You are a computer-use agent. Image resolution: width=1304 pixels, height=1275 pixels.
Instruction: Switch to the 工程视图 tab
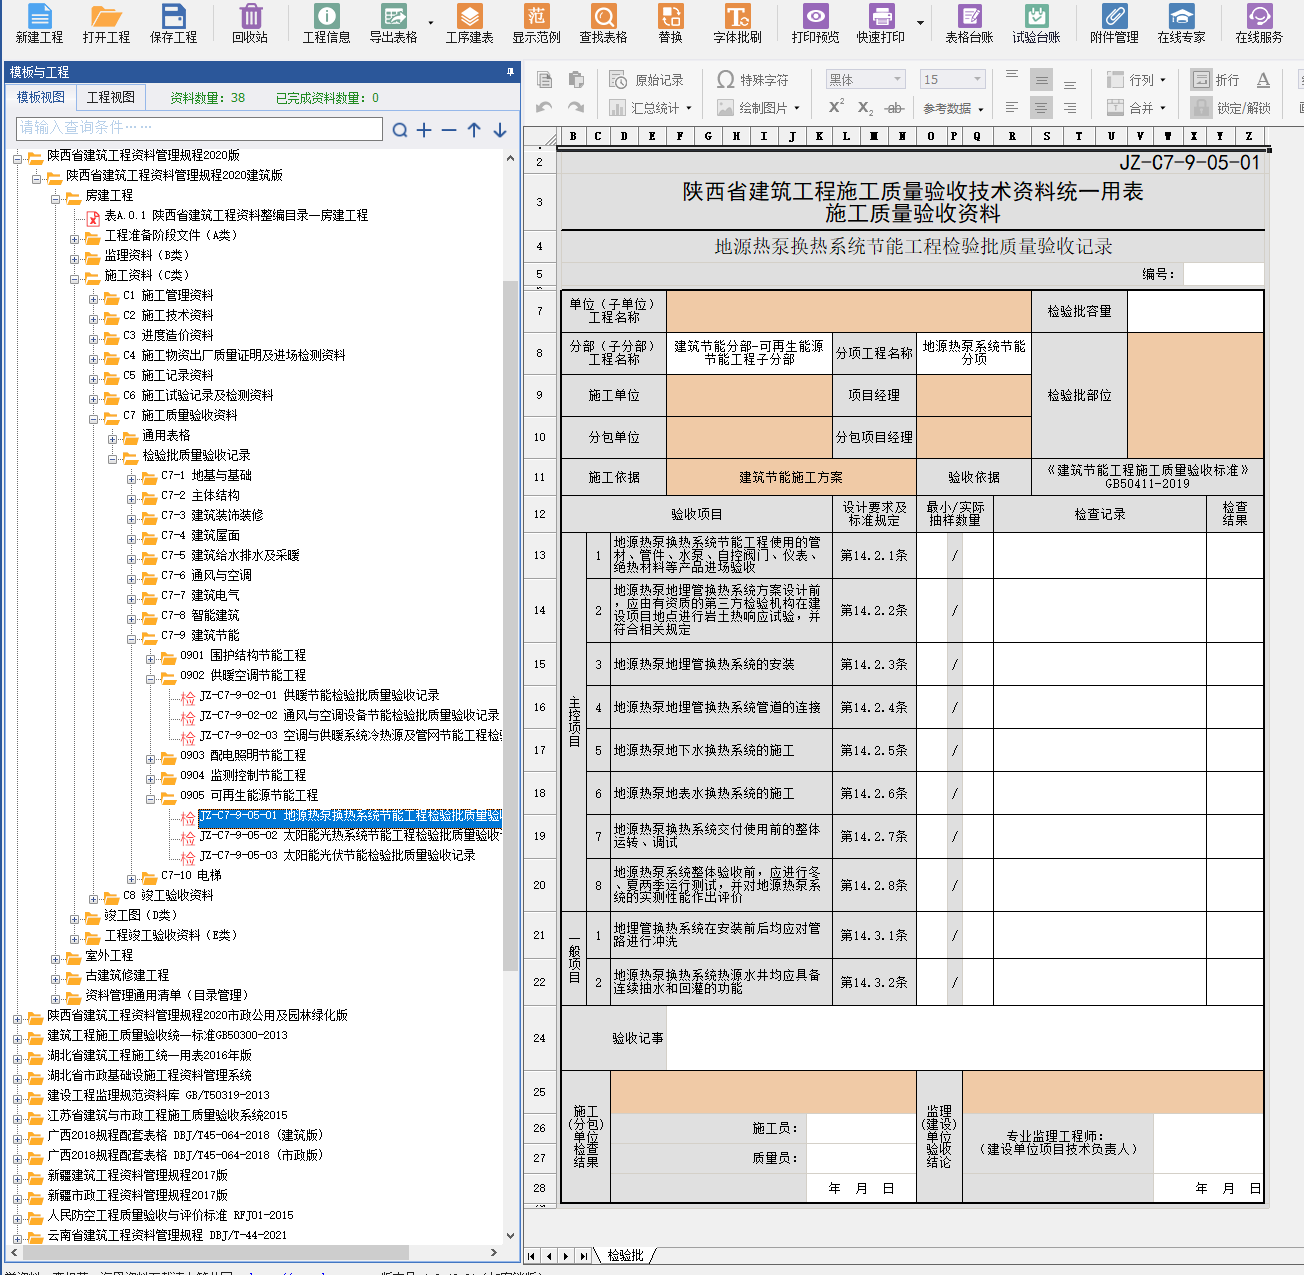[x=110, y=97]
